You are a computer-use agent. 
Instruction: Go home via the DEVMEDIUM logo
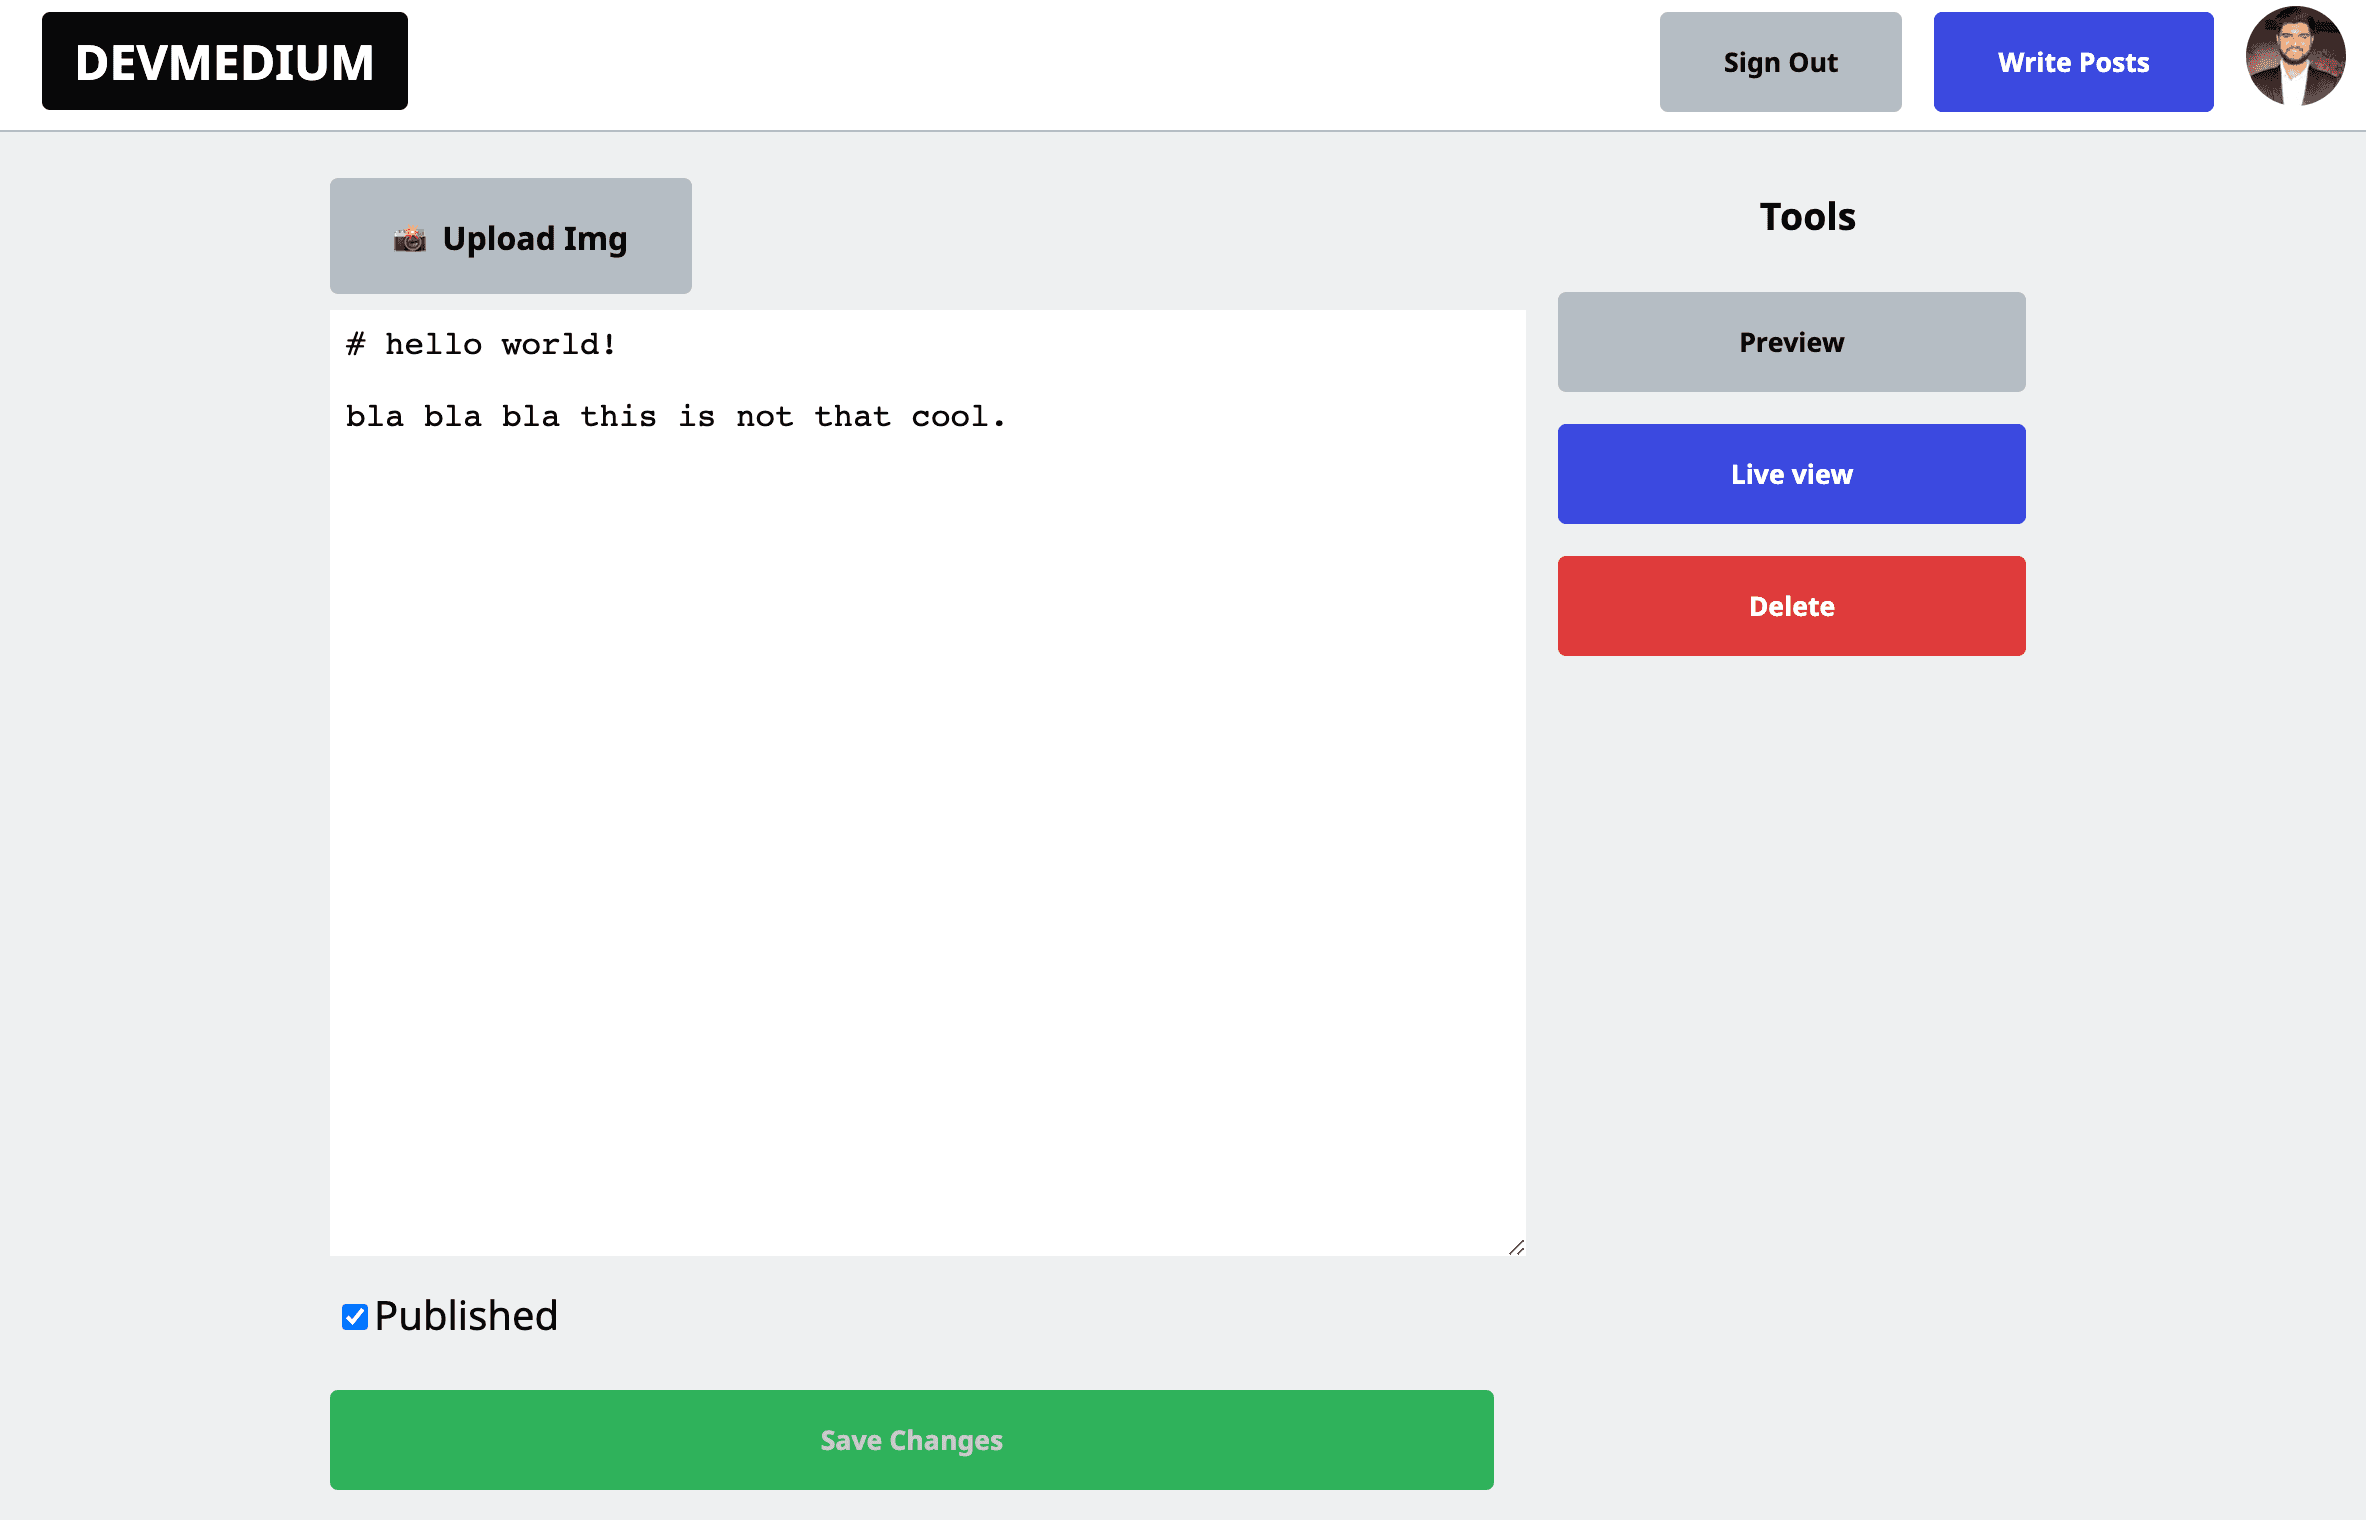225,62
